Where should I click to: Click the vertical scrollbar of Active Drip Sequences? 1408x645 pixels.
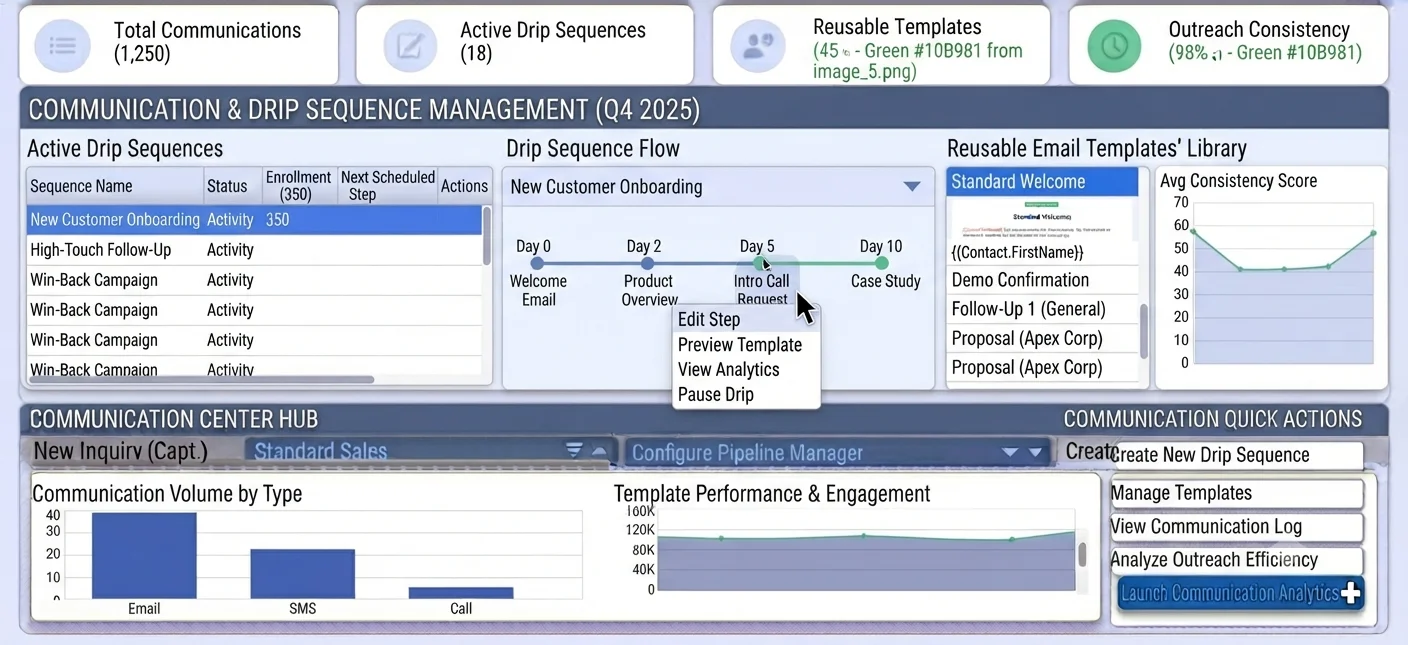click(487, 236)
